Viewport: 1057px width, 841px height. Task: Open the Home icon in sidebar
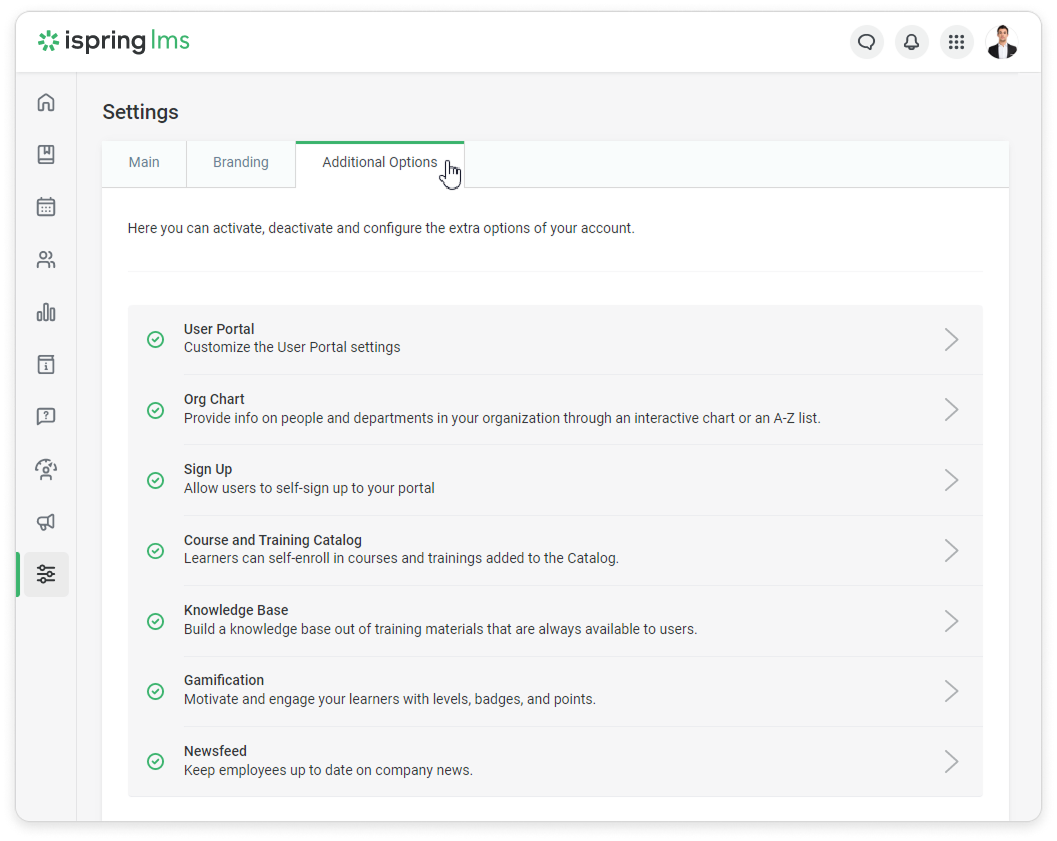pos(46,102)
